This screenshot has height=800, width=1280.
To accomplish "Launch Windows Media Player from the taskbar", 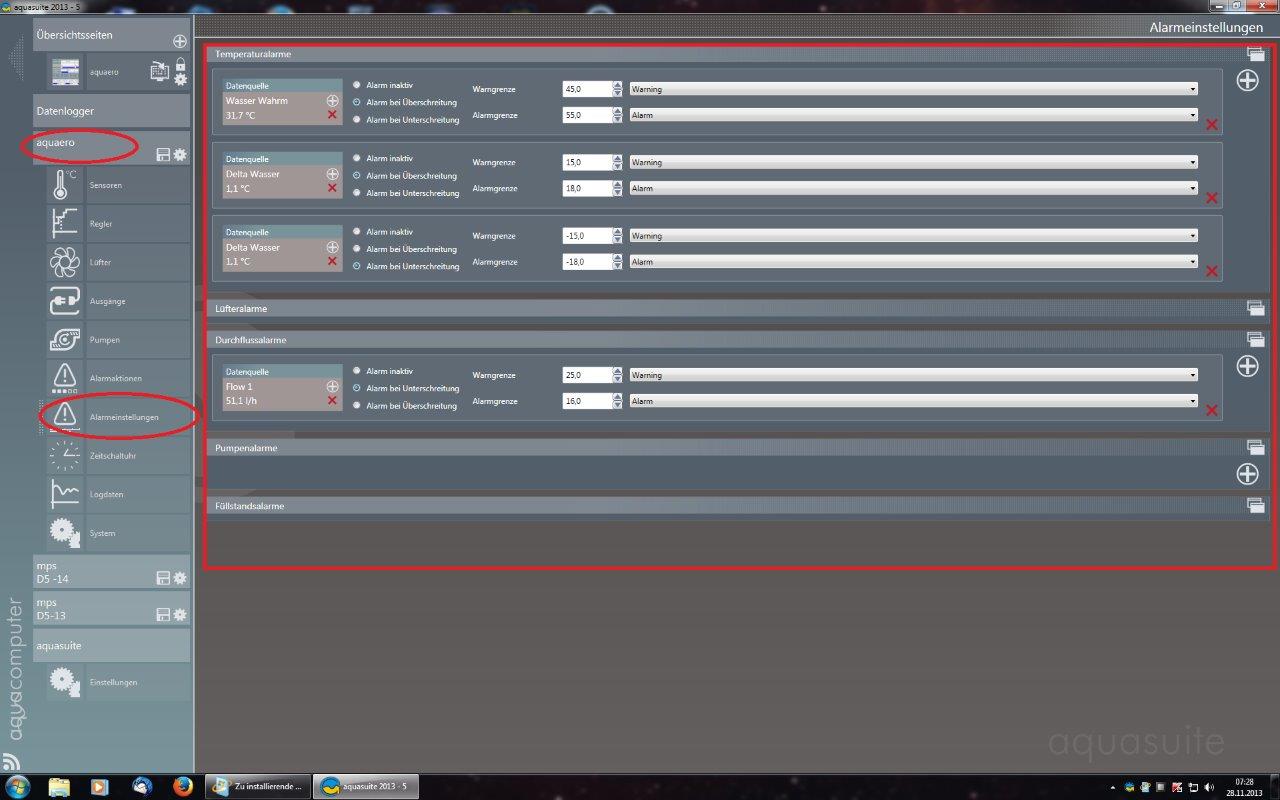I will pos(100,786).
